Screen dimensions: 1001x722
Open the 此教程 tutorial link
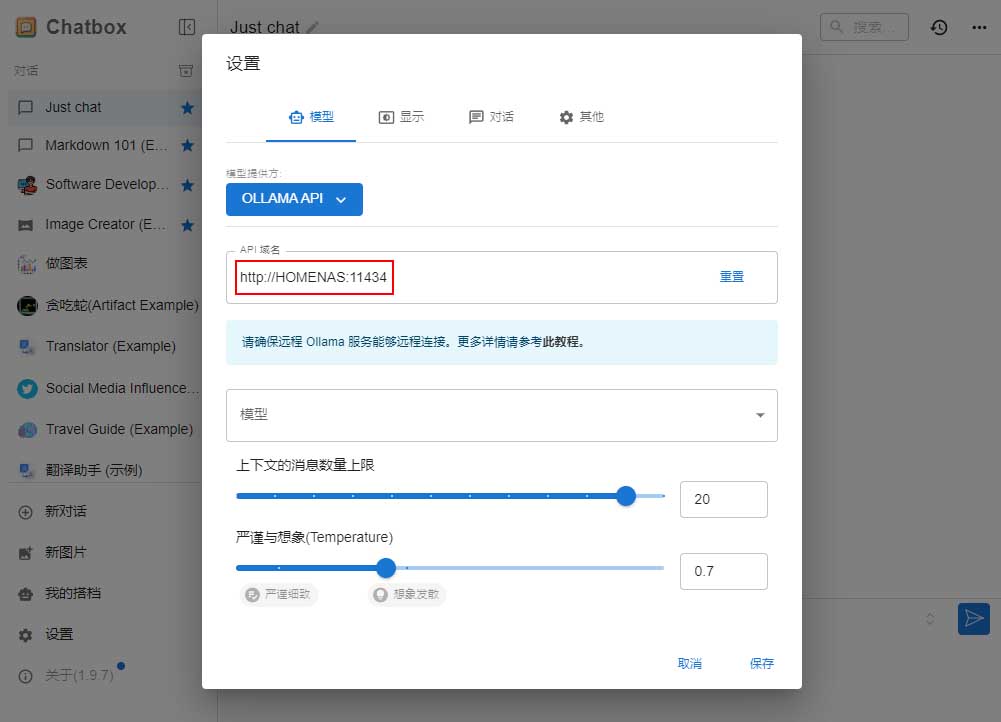[x=561, y=342]
